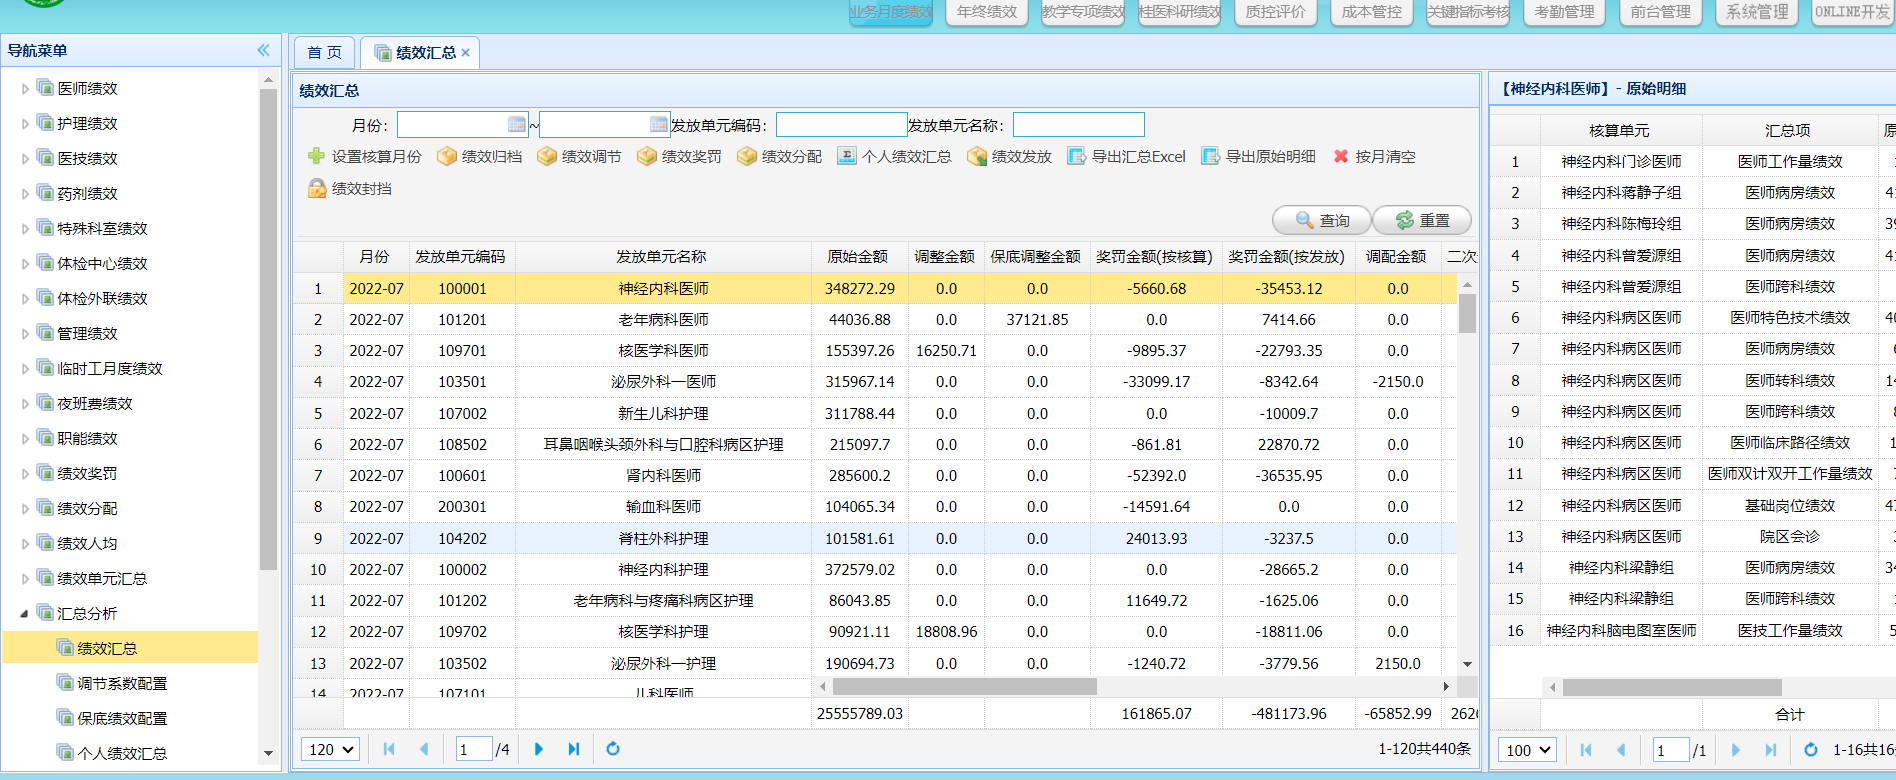The width and height of the screenshot is (1896, 780).
Task: Select 调节系数配置 in tree
Action: pos(122,684)
